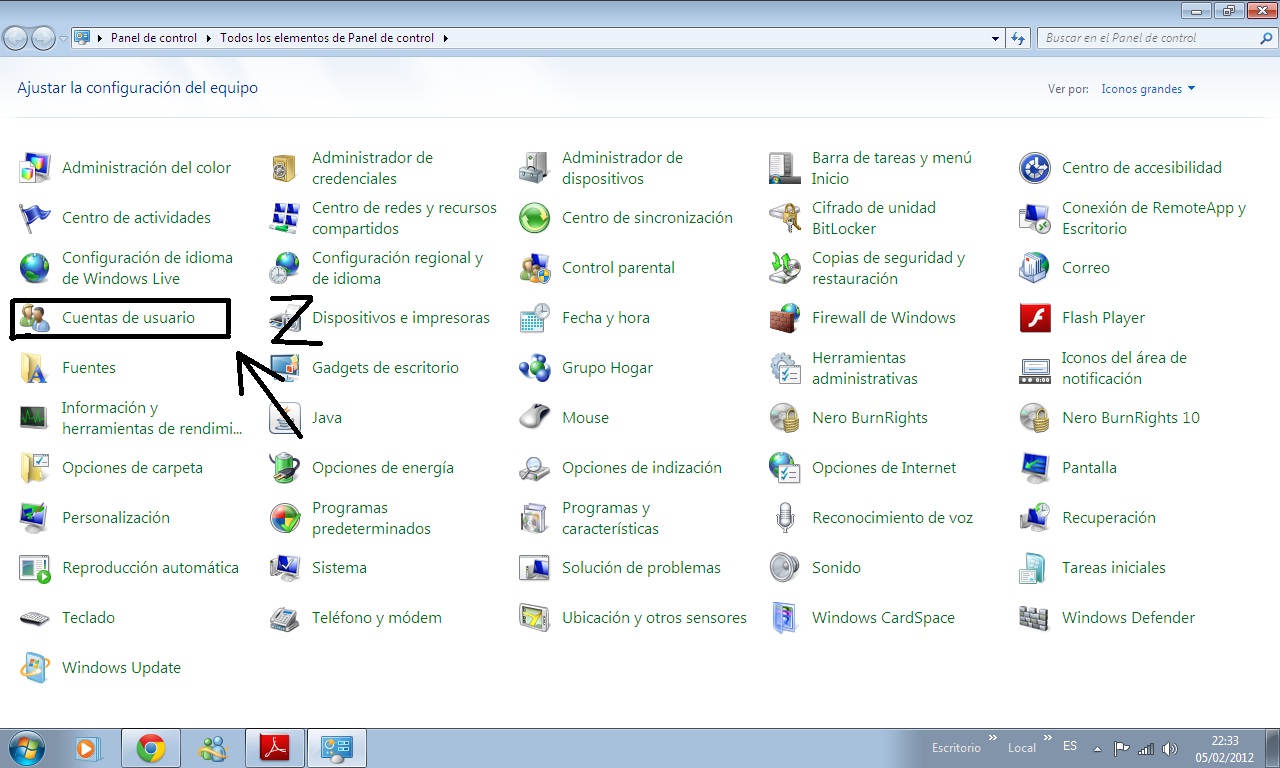Viewport: 1280px width, 768px height.
Task: Expand arrow after 'Panel de control' breadcrumb
Action: pyautogui.click(x=209, y=38)
